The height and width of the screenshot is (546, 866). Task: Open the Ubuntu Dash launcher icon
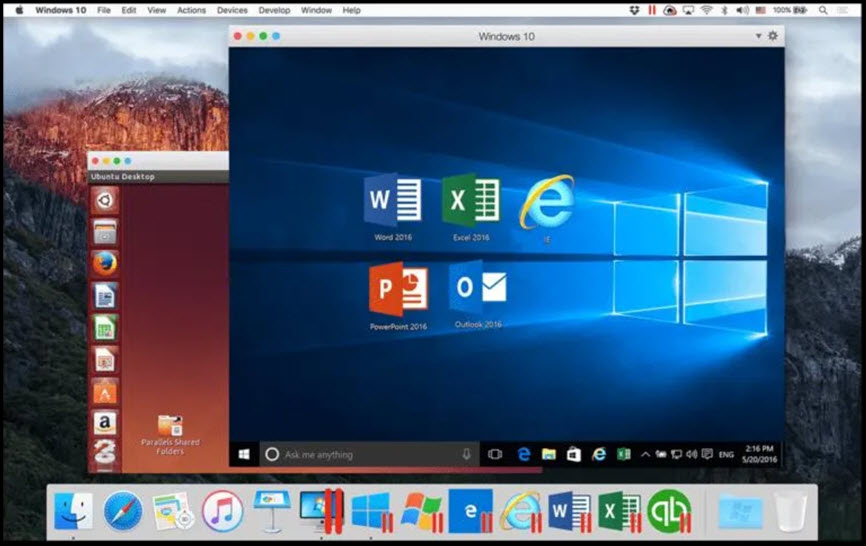105,200
